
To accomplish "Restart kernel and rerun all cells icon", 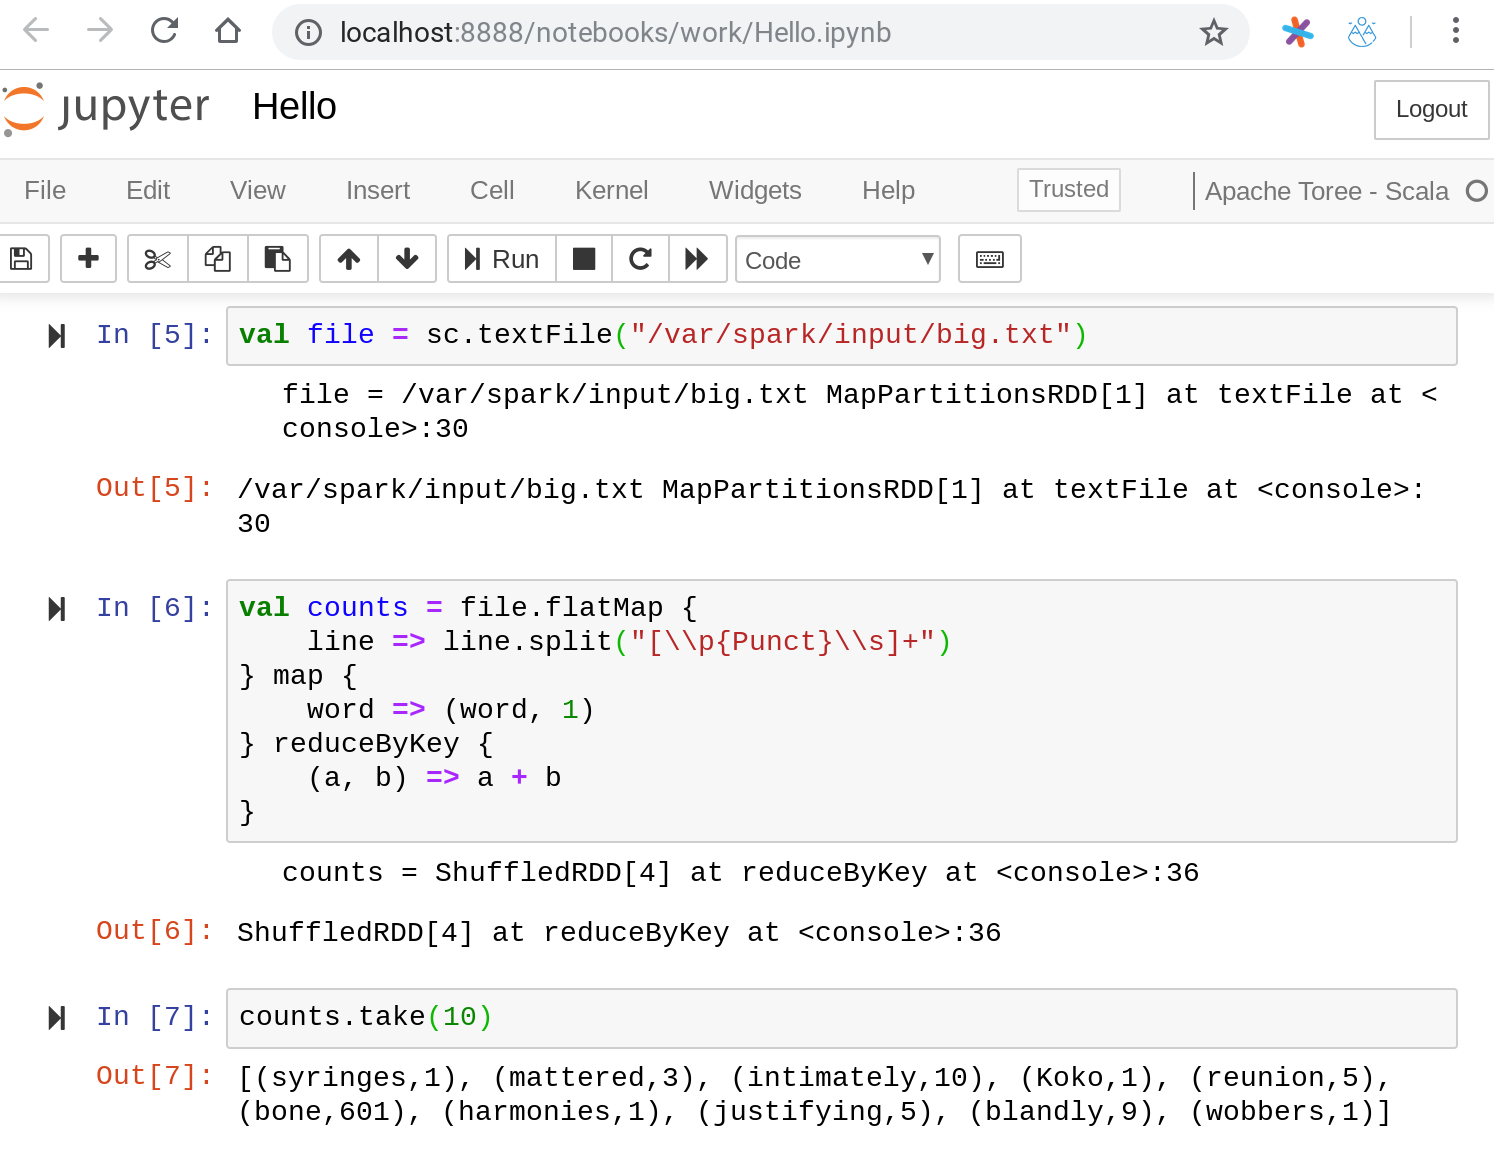I will (697, 259).
